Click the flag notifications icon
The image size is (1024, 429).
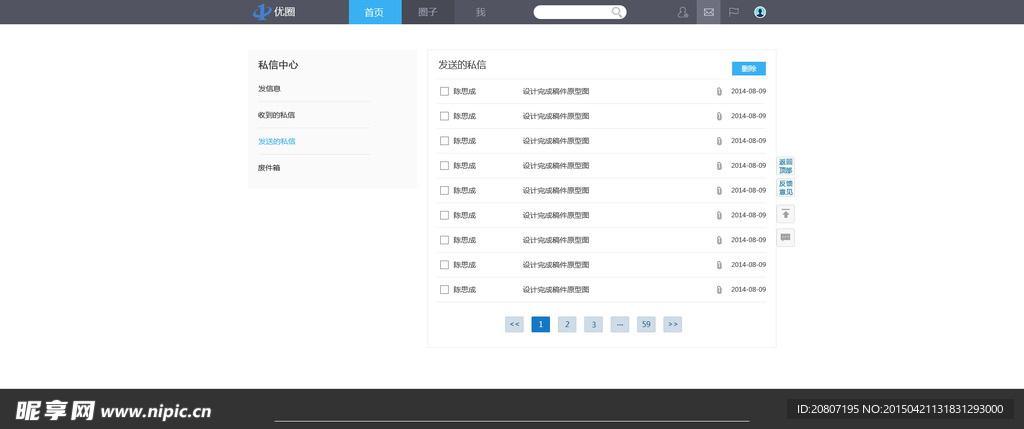coord(734,12)
